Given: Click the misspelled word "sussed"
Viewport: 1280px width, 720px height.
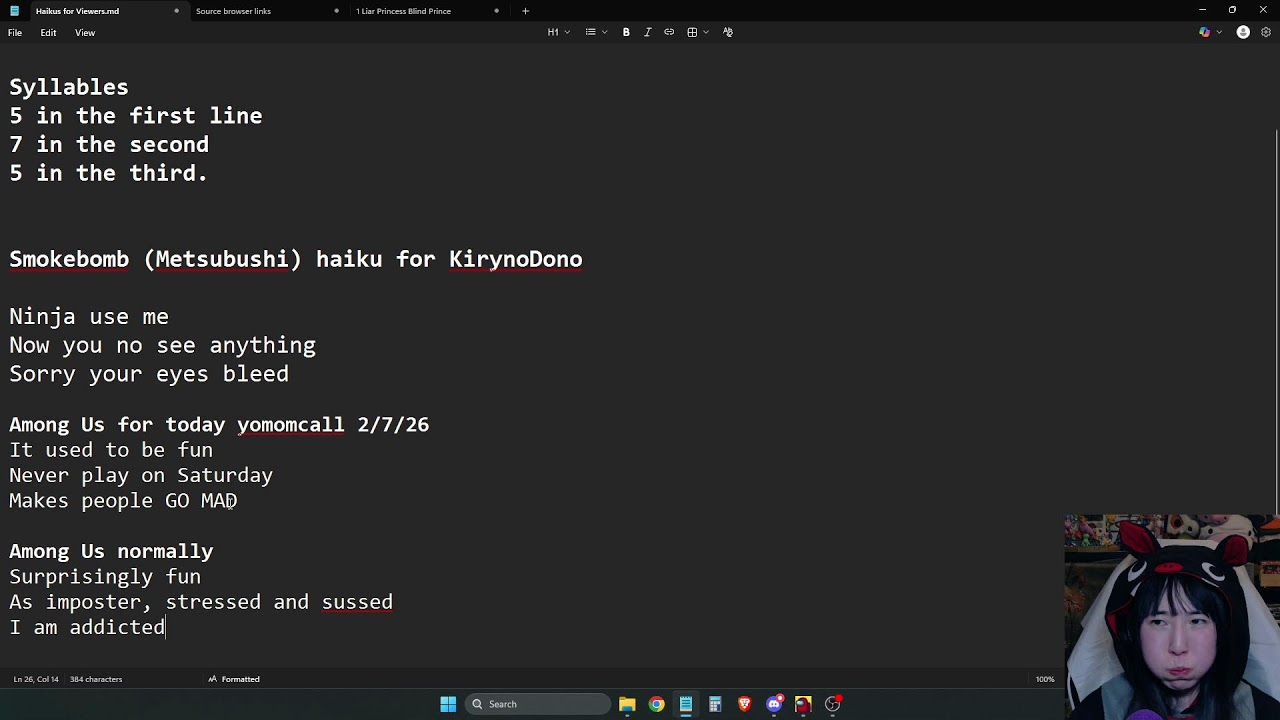Looking at the screenshot, I should click(x=357, y=602).
